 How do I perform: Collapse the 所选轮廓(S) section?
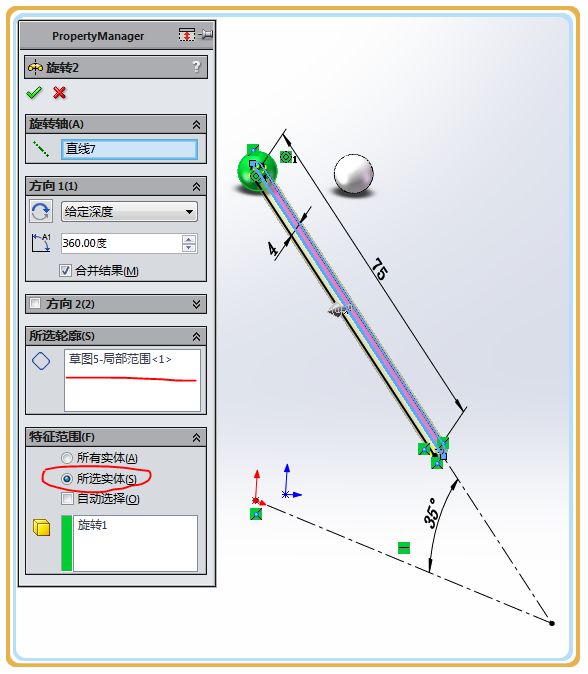pyautogui.click(x=196, y=336)
